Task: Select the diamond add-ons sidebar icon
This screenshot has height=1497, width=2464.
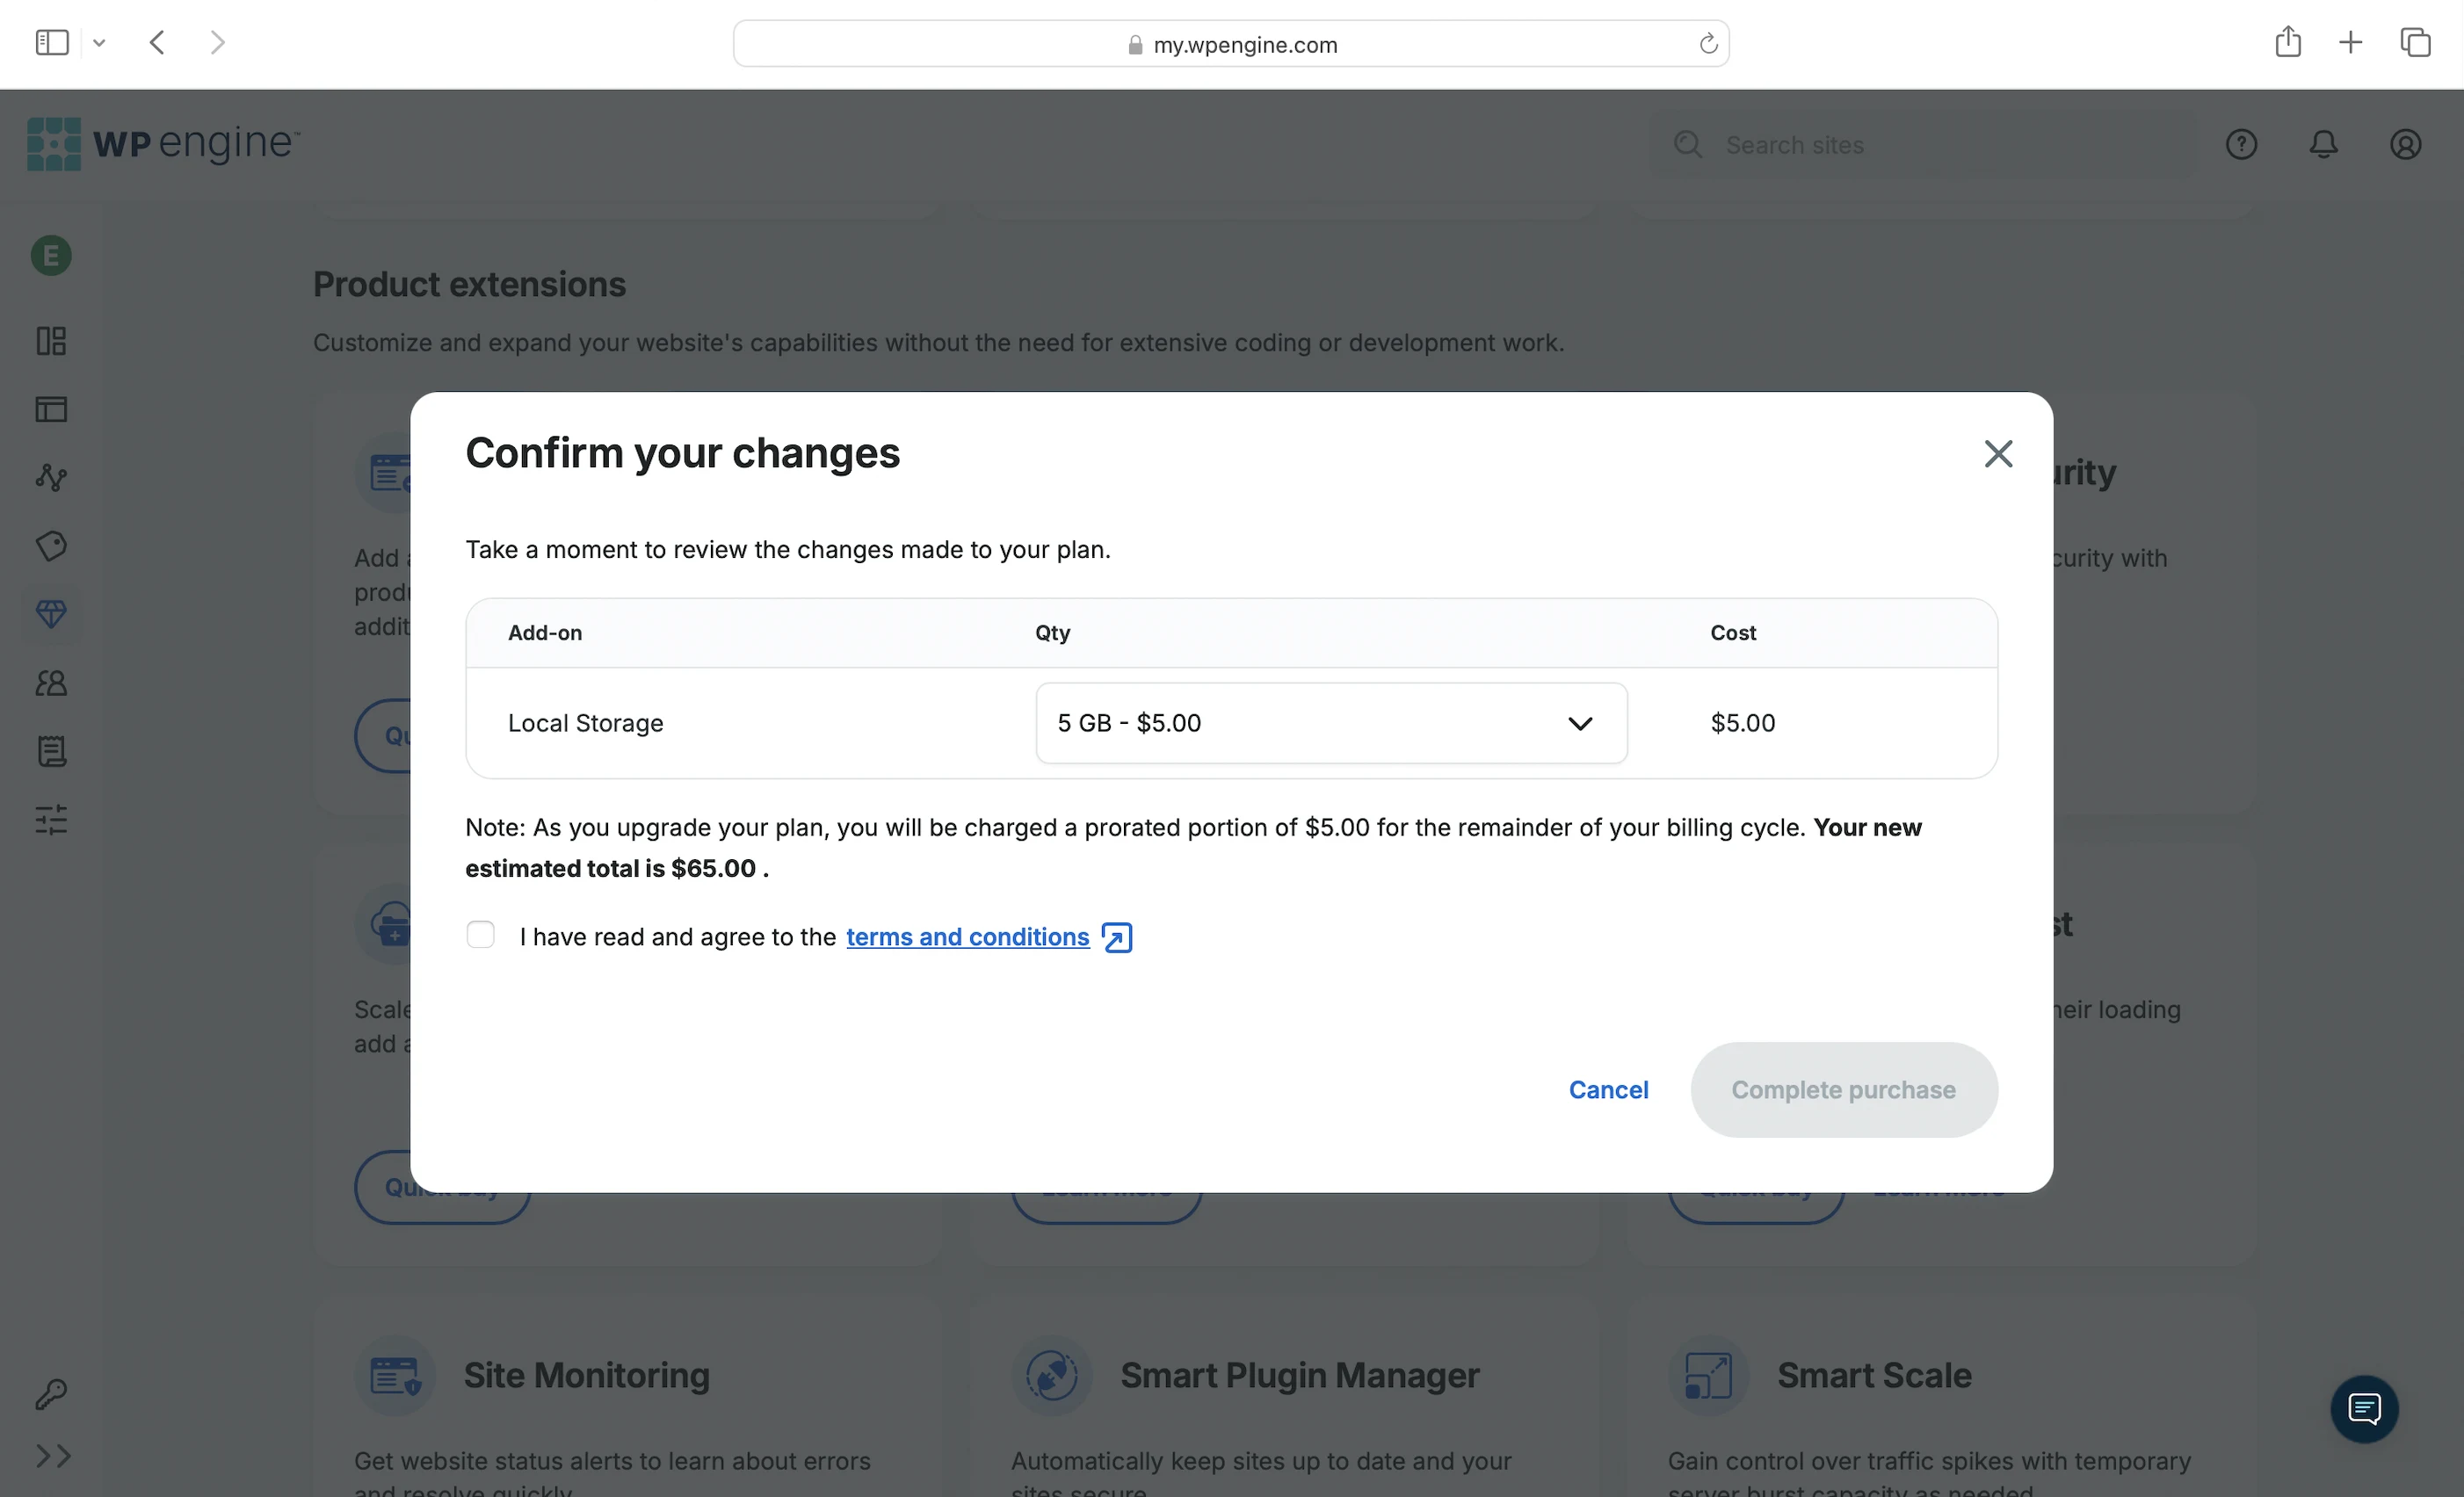Action: (52, 613)
